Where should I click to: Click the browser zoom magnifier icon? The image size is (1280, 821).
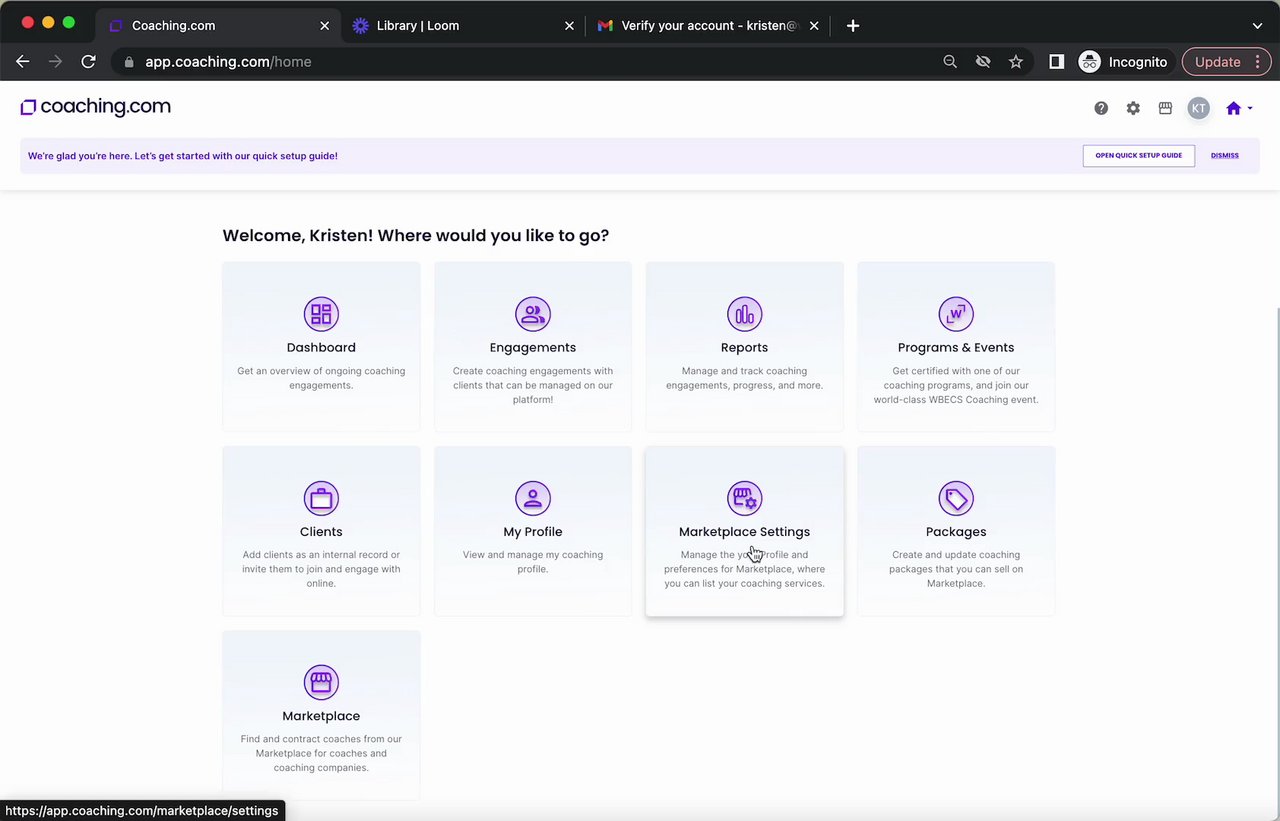click(x=950, y=62)
